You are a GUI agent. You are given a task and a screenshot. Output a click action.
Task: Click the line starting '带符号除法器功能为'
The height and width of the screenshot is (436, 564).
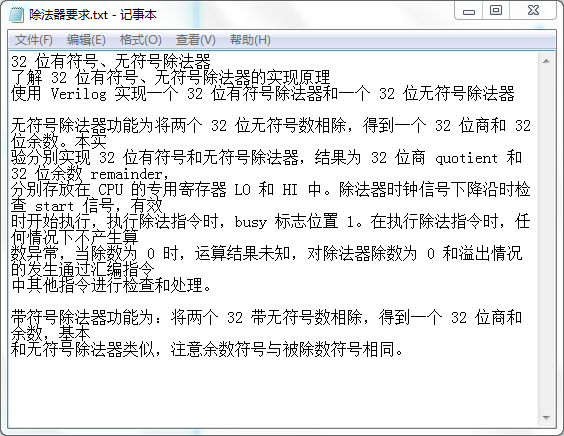[267, 318]
